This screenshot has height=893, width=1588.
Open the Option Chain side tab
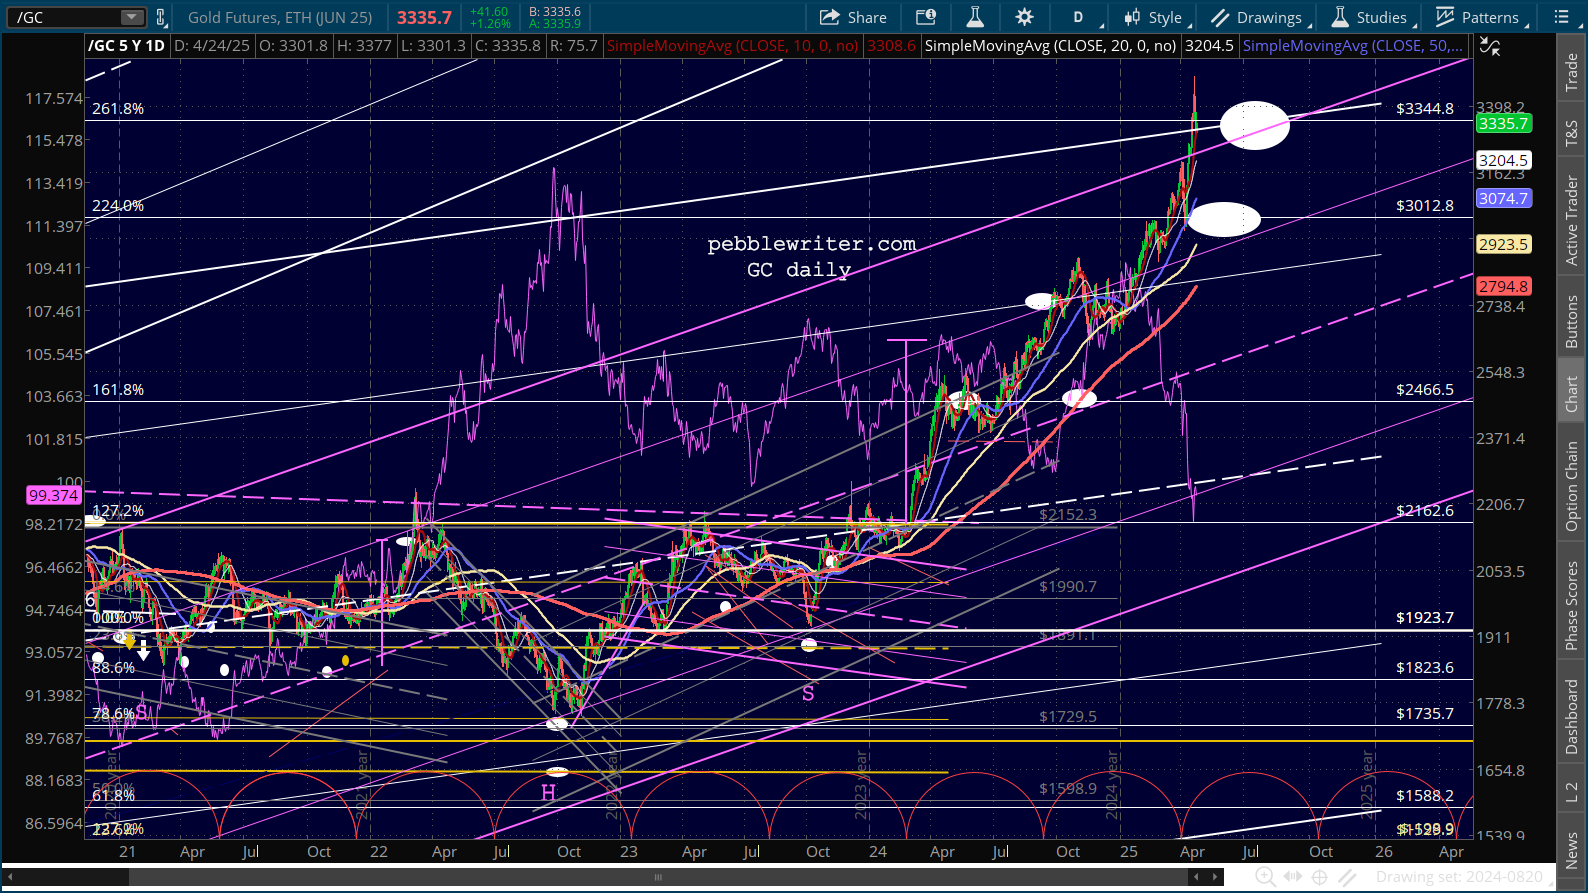[1572, 486]
